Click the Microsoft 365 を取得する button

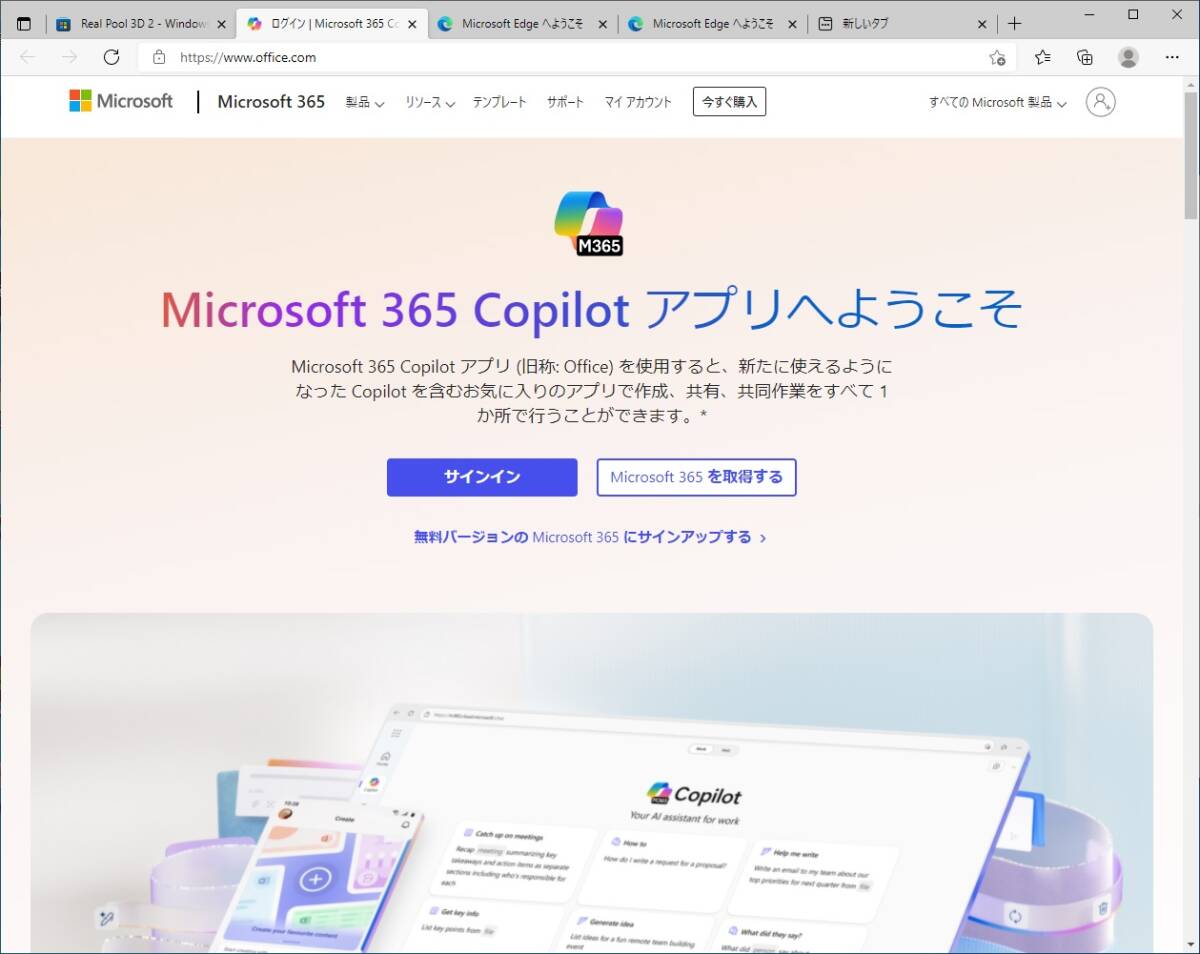point(696,477)
